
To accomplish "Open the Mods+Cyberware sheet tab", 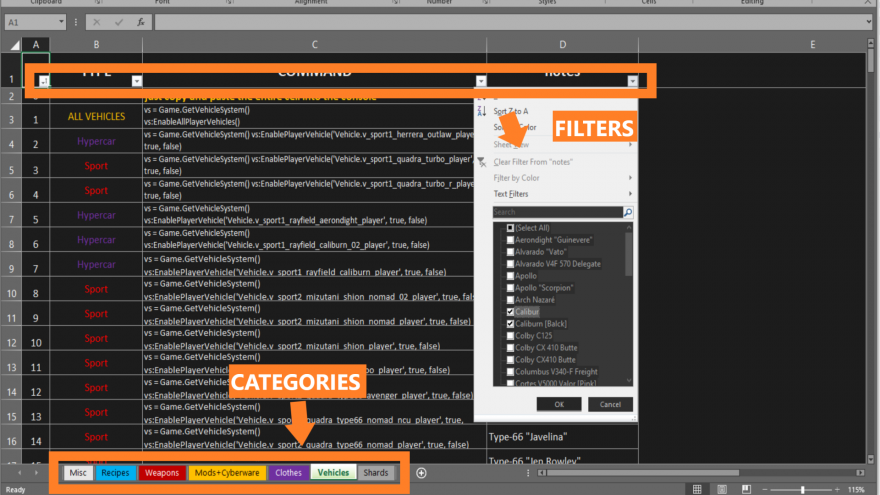I will (227, 473).
